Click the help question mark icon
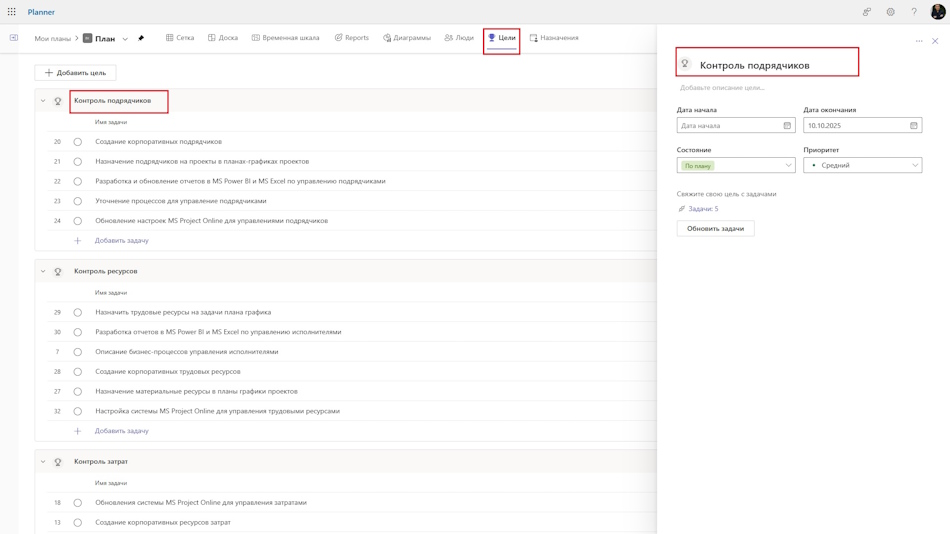Screen dimensions: 950x534 click(x=914, y=12)
